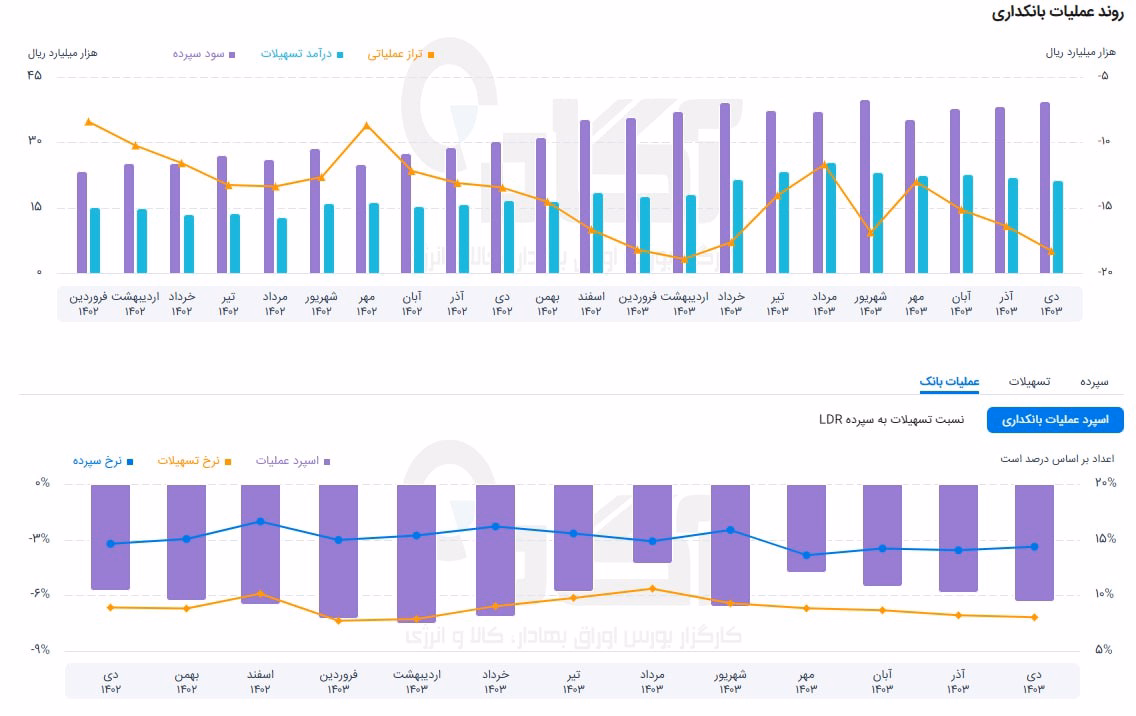The width and height of the screenshot is (1136, 716).
Task: Switch to the سپرده tab
Action: (1094, 382)
